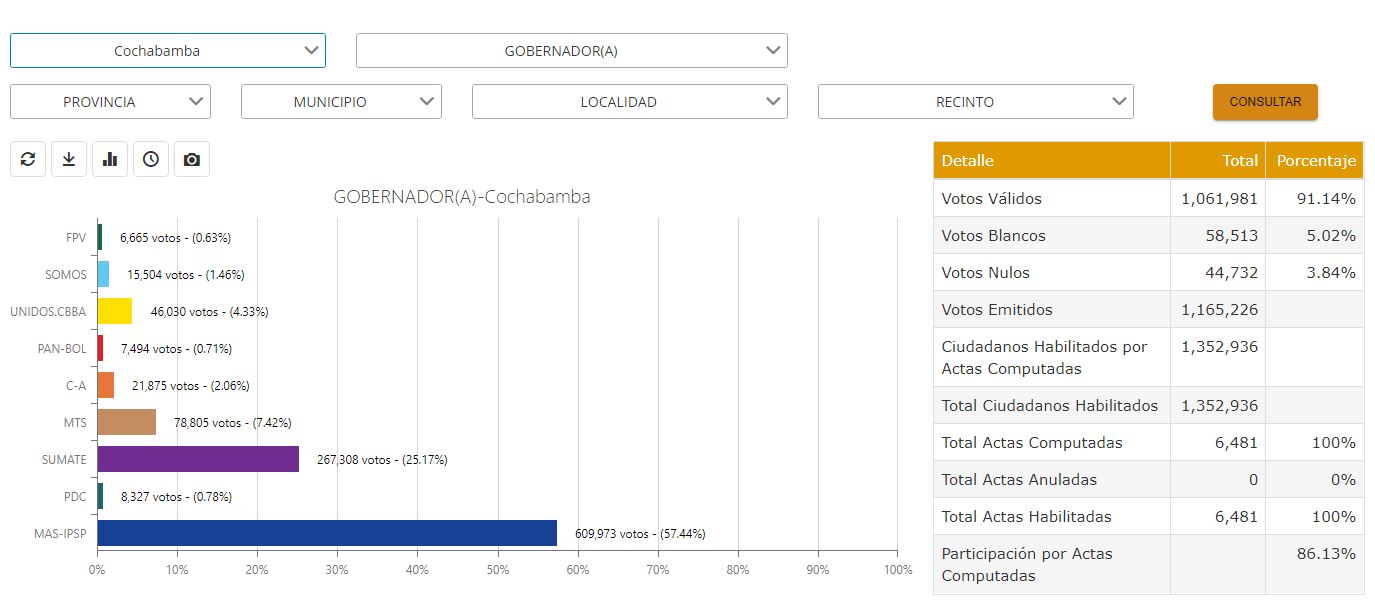Open the RECINTO dropdown
1375x616 pixels.
point(974,101)
